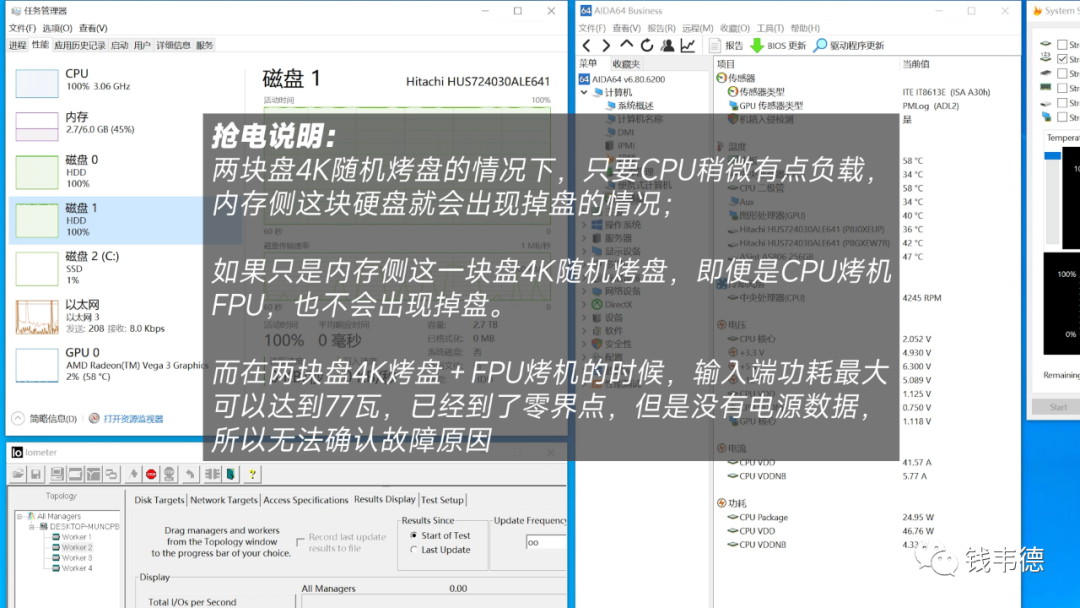New network worker icon in Iometer

coord(93,474)
